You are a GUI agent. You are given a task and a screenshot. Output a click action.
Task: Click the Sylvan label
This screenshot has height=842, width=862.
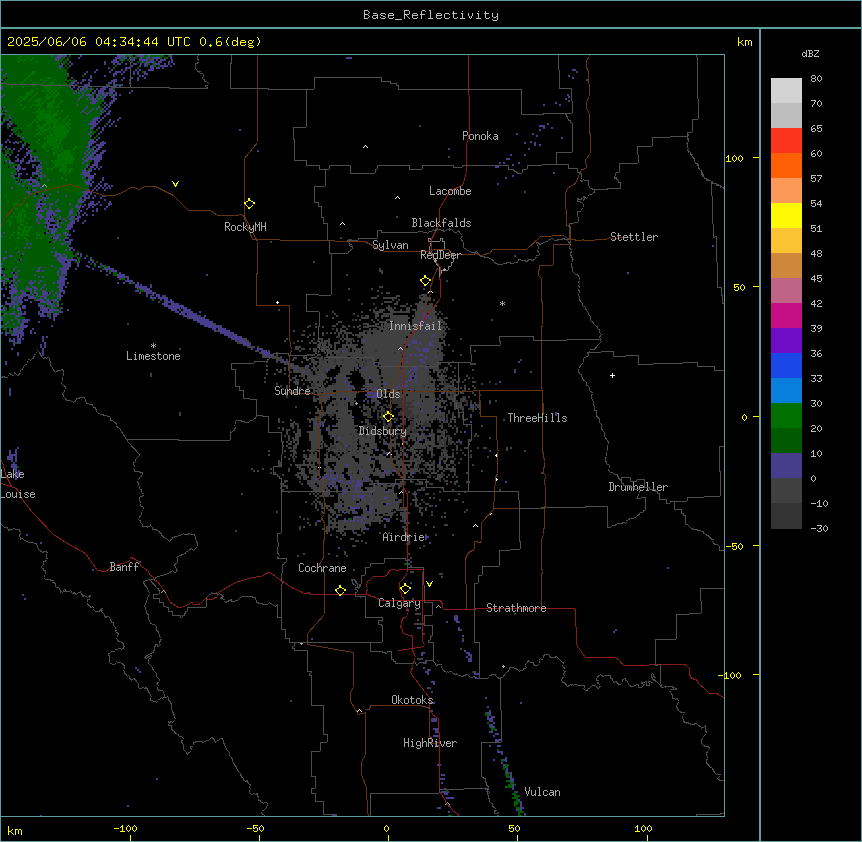390,245
